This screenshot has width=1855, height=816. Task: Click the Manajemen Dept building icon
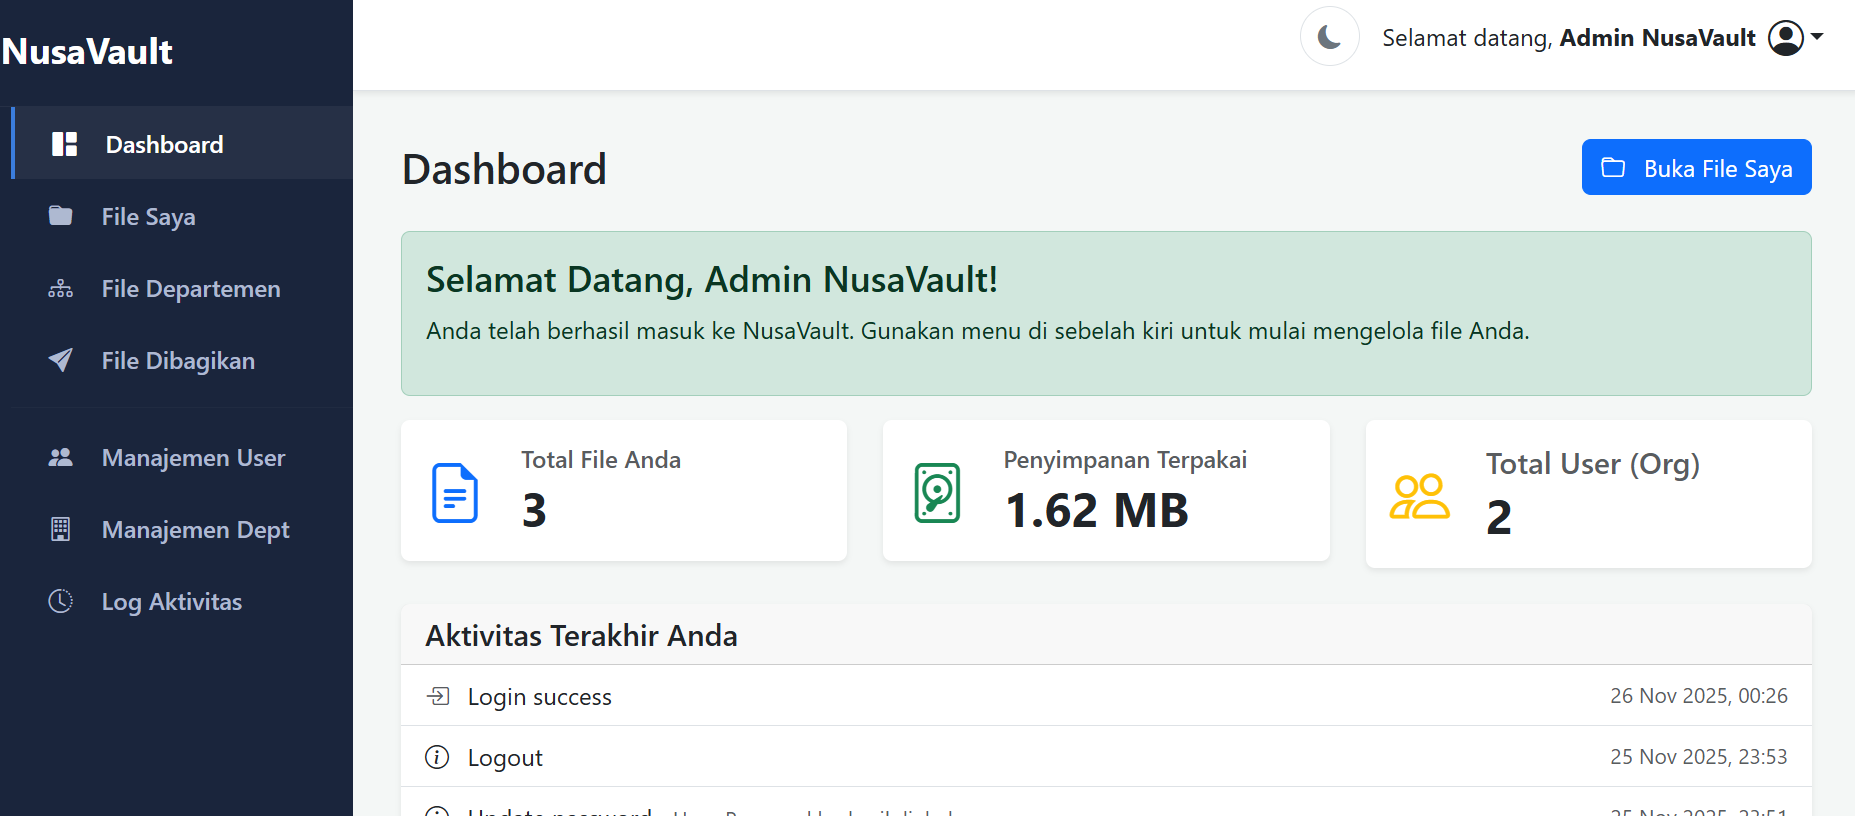point(60,529)
